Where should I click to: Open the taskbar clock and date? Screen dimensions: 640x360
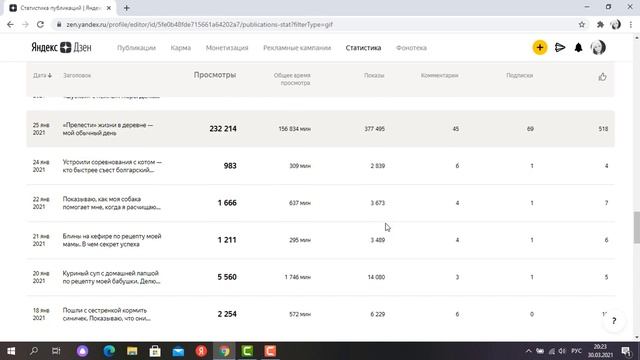600,351
